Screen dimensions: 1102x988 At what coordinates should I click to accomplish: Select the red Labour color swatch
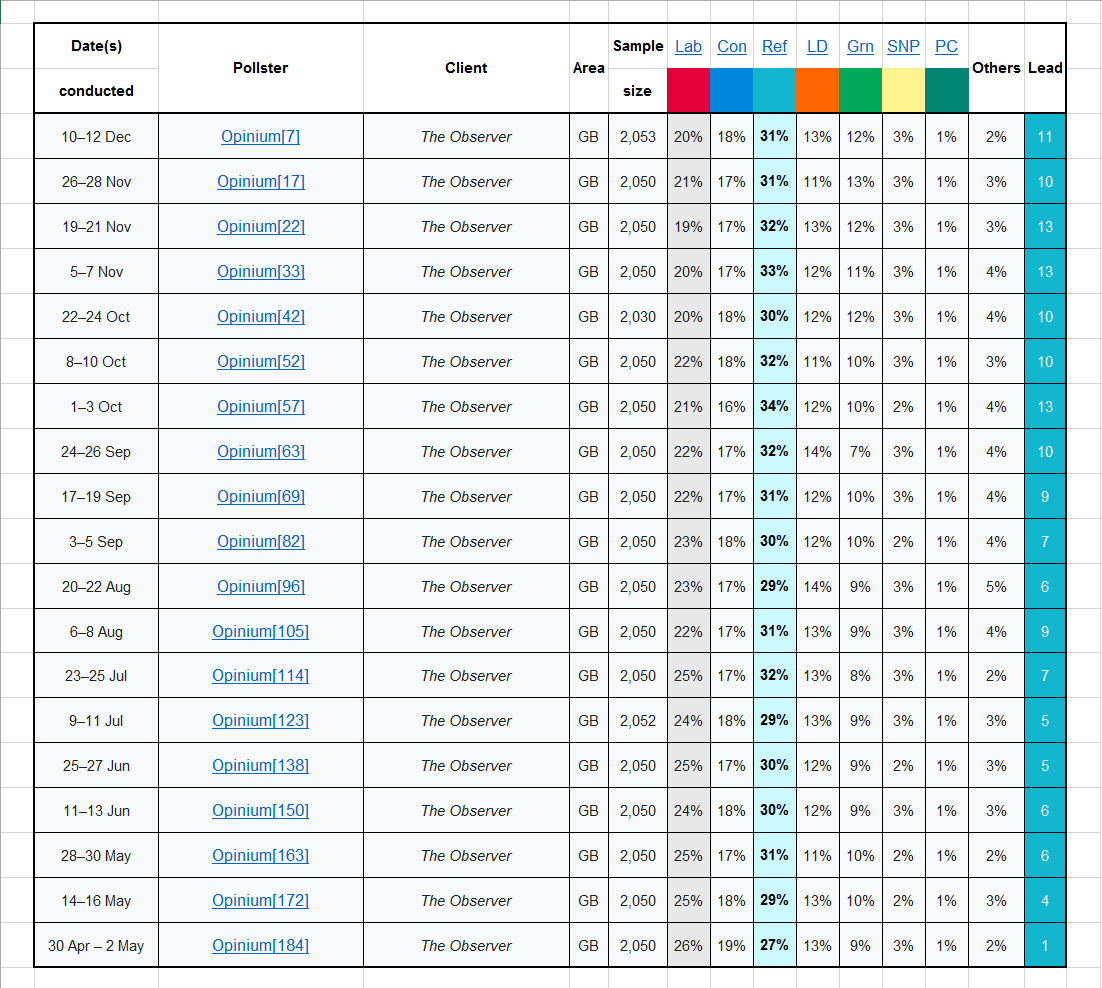[x=688, y=90]
